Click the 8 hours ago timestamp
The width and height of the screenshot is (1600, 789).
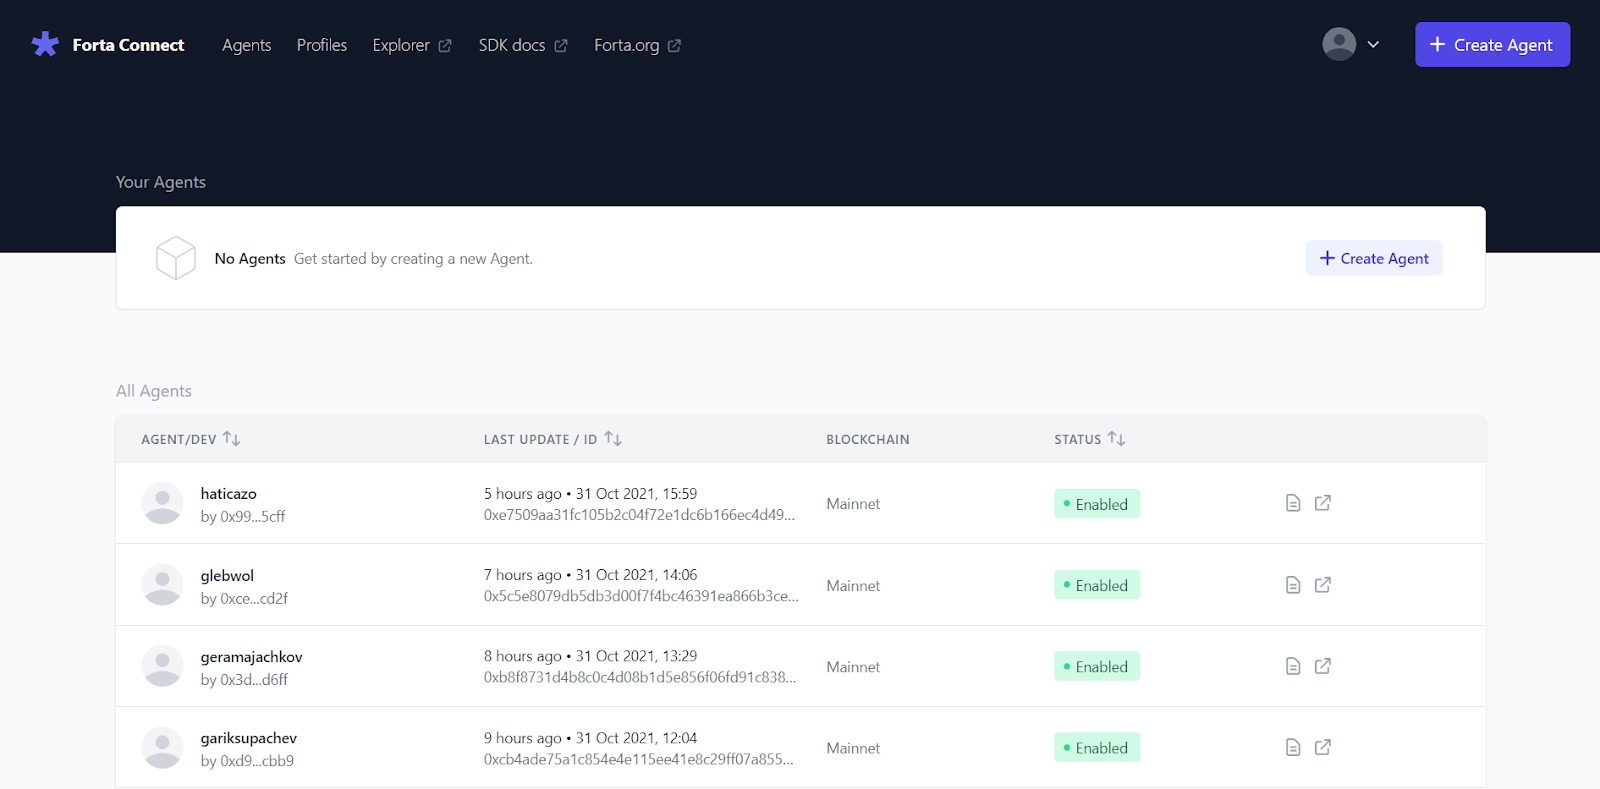click(x=590, y=655)
